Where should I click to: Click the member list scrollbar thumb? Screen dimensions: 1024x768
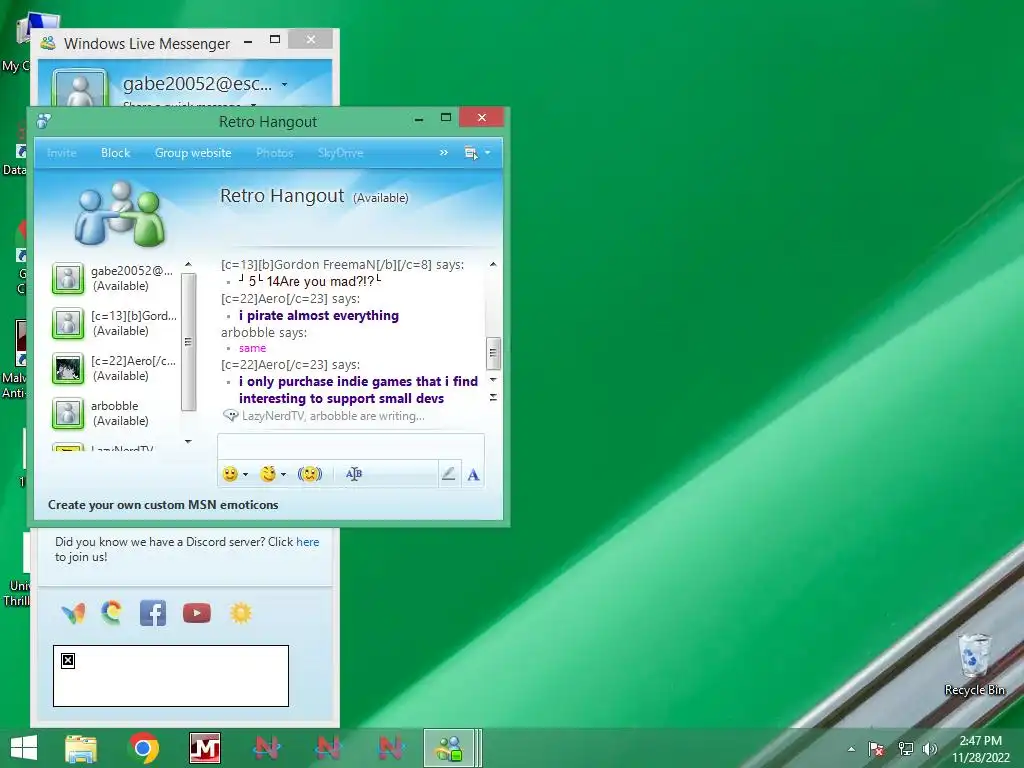click(x=188, y=342)
